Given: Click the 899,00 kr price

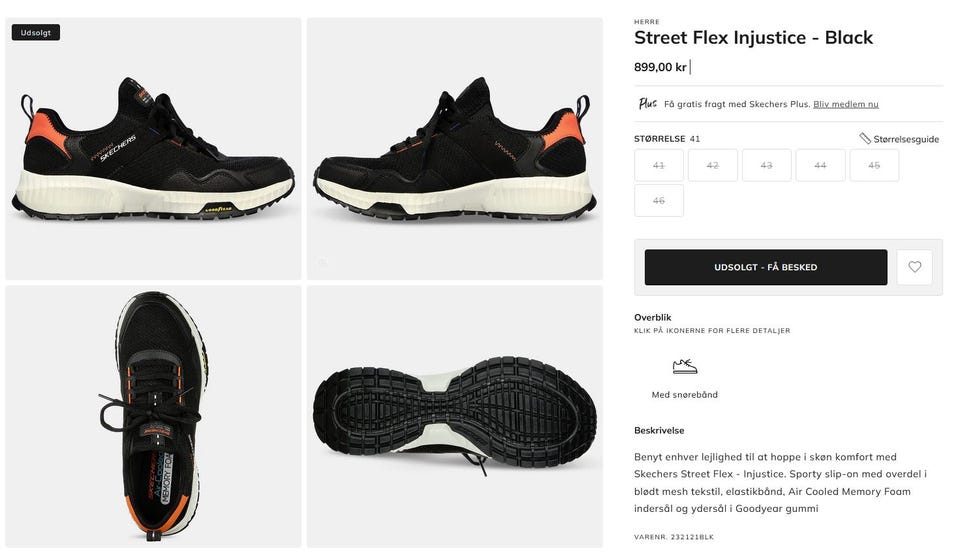Looking at the screenshot, I should click(660, 67).
